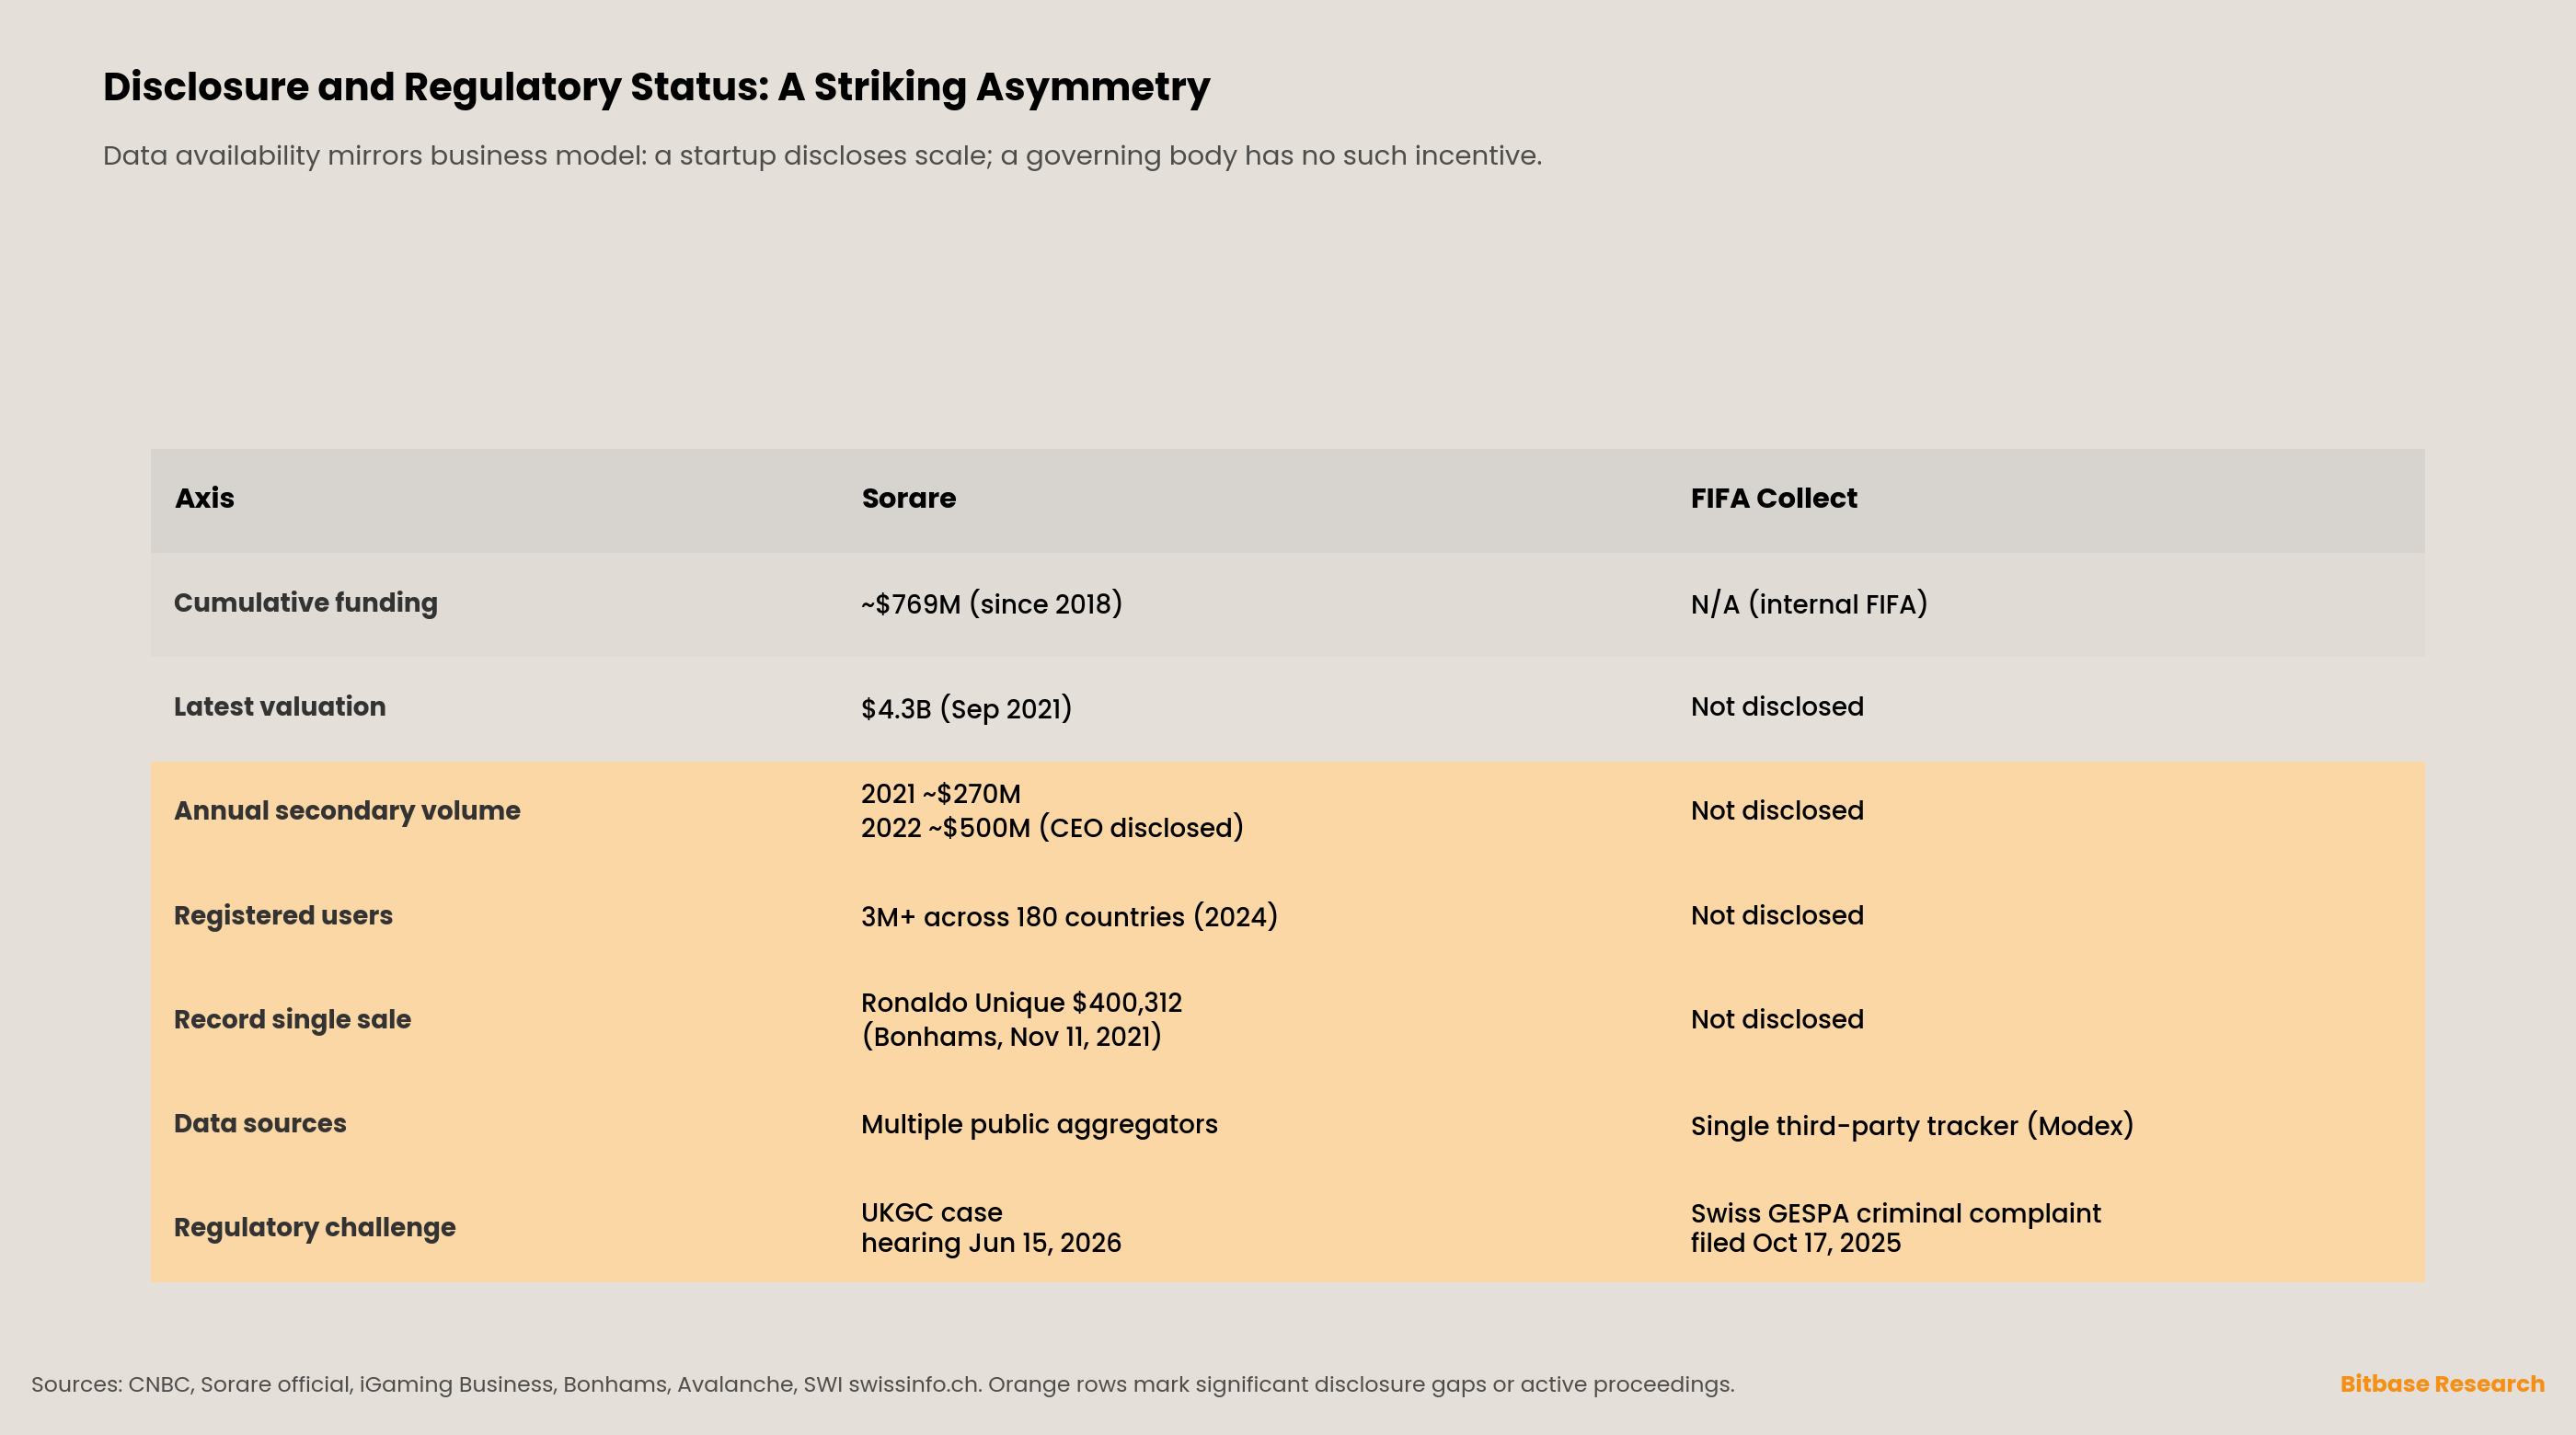Select the 'Cumulative funding' row label
2576x1435 pixels.
click(305, 603)
